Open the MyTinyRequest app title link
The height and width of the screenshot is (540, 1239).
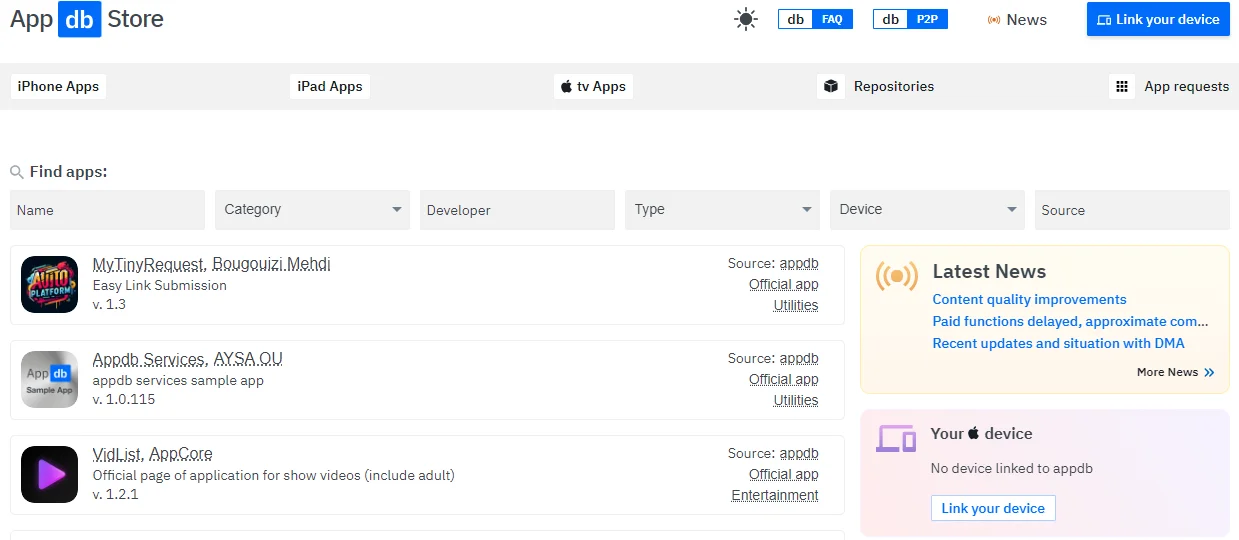point(149,264)
